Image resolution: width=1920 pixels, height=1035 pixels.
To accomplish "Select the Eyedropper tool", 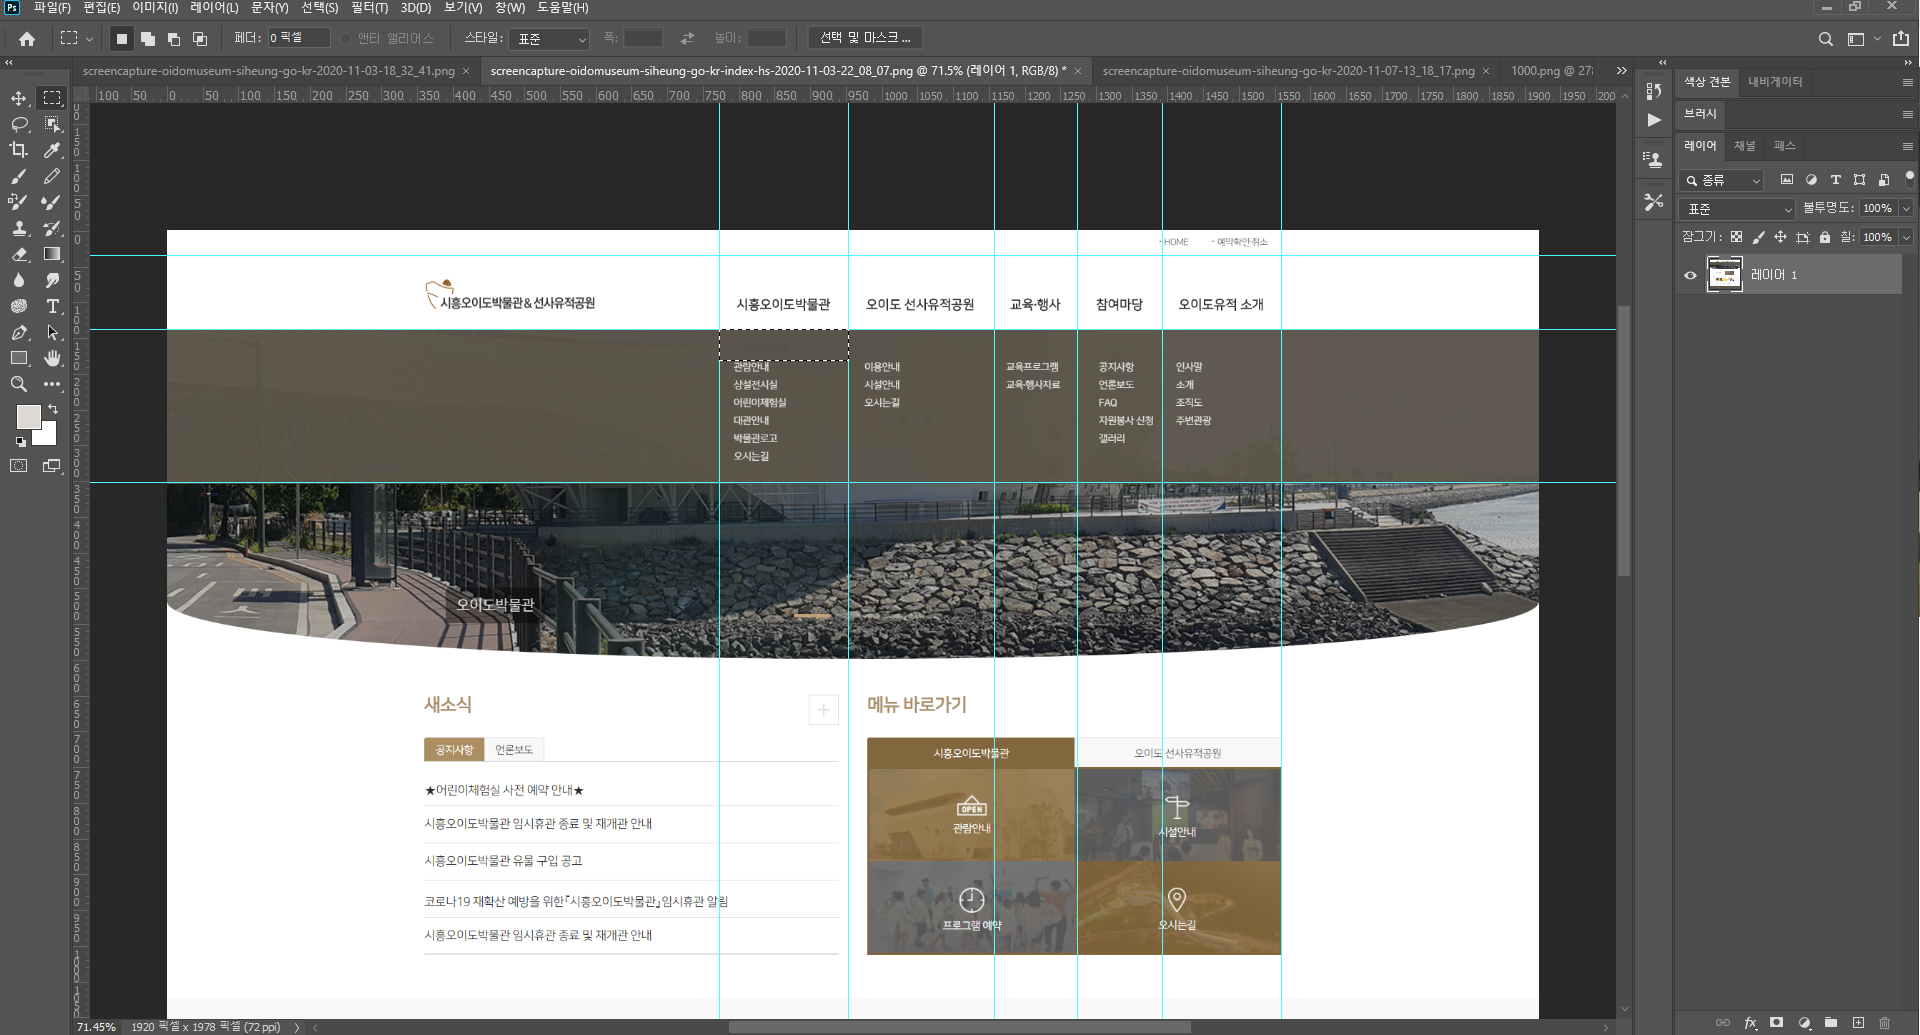I will tap(52, 150).
